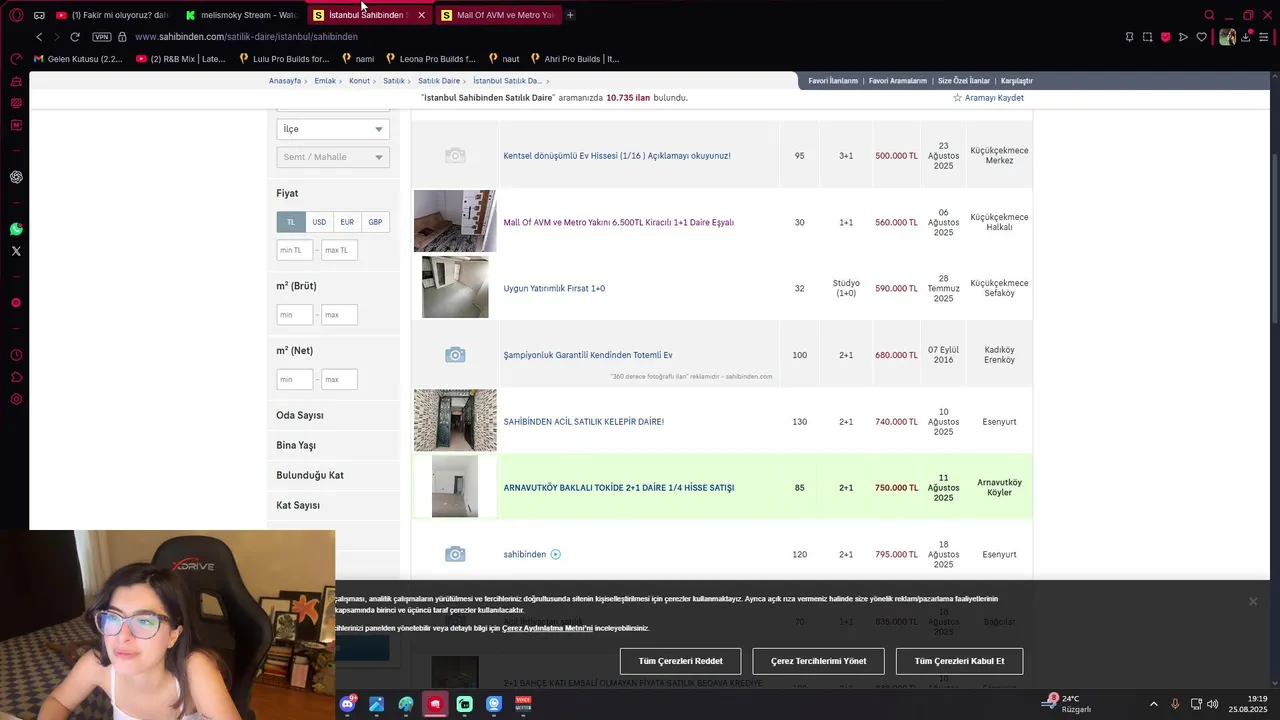Select GBP currency toggle
Image resolution: width=1280 pixels, height=720 pixels.
coord(375,222)
